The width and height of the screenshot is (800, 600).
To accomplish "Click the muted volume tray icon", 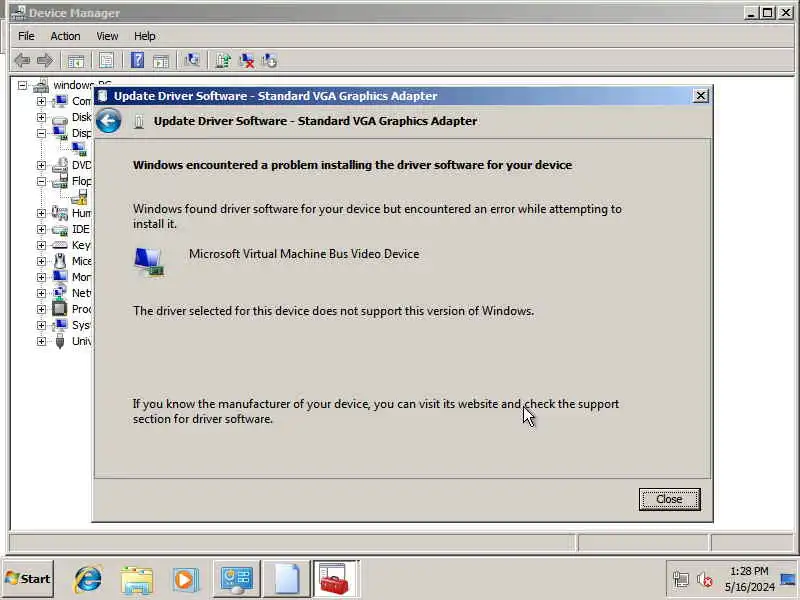I will (705, 580).
